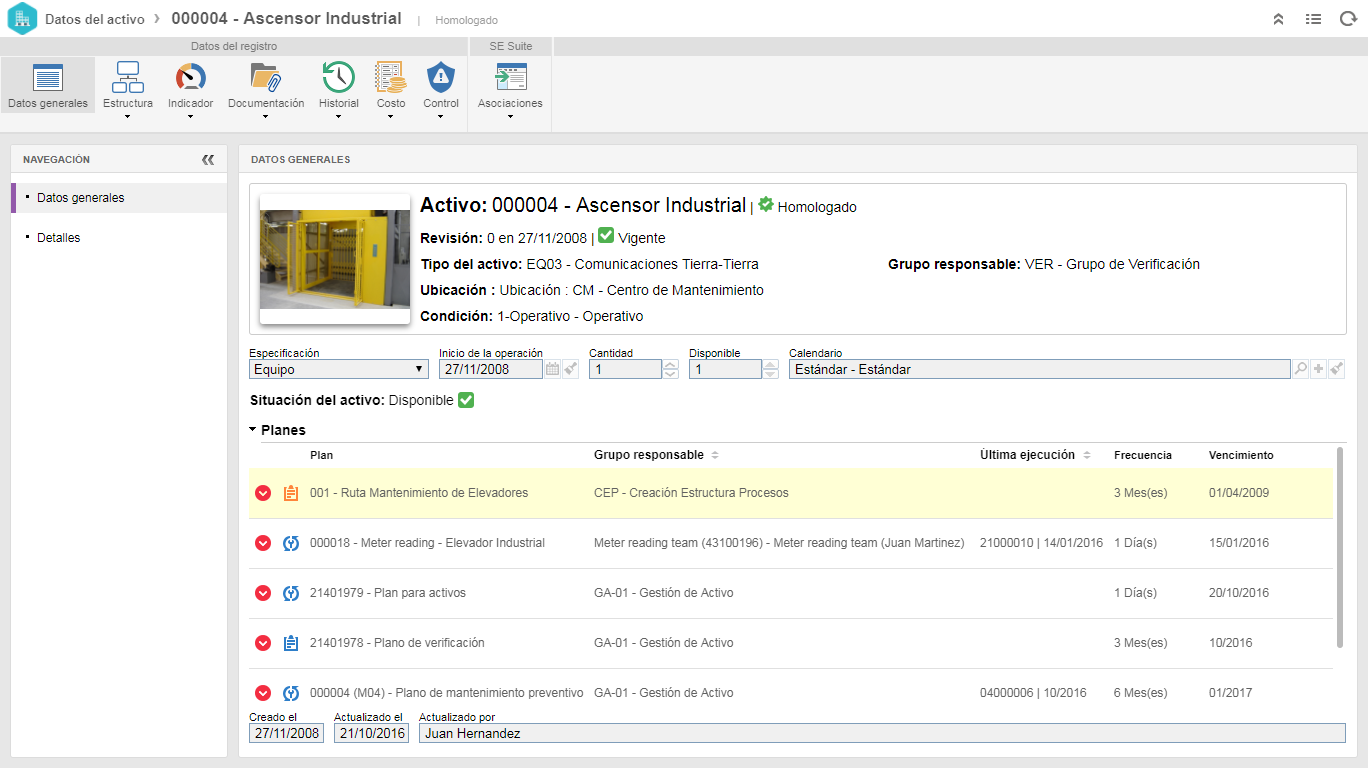Expand the Estructura dropdown arrow
This screenshot has height=768, width=1368.
(128, 117)
